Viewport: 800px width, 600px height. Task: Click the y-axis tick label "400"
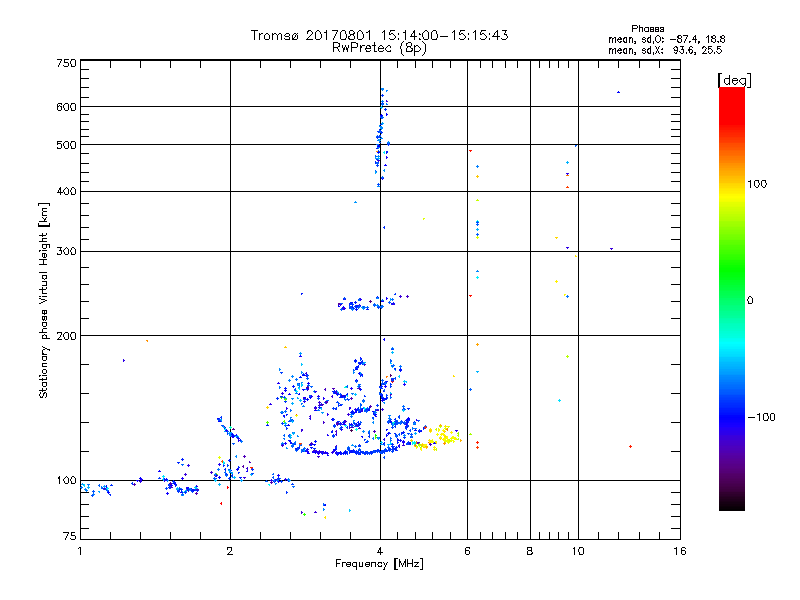(66, 192)
